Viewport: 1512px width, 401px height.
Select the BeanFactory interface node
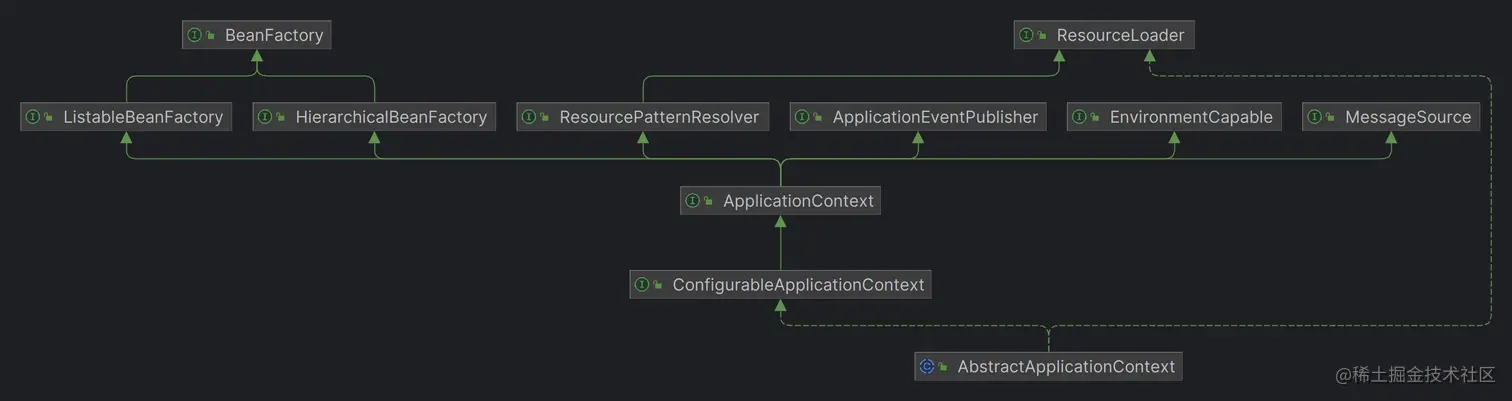point(257,35)
